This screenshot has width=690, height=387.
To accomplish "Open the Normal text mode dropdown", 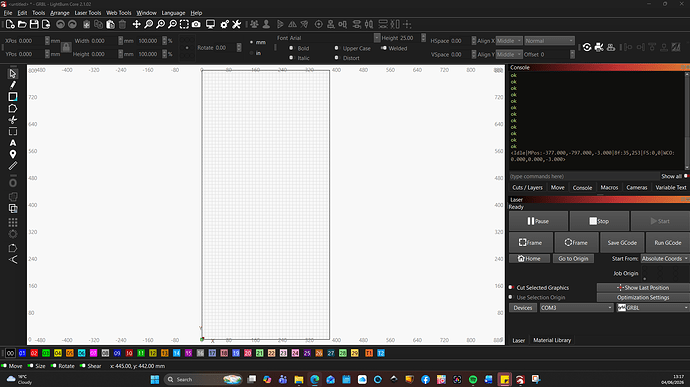I will coord(549,41).
